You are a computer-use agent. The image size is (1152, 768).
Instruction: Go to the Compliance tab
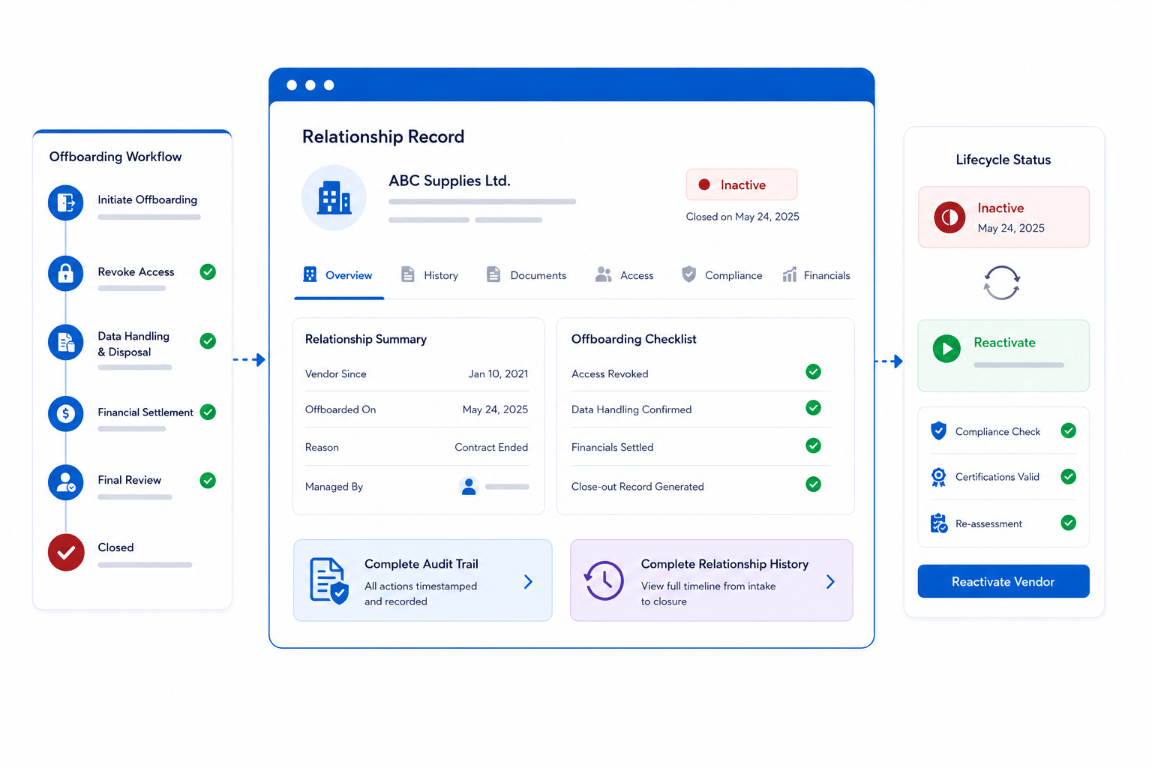[722, 276]
